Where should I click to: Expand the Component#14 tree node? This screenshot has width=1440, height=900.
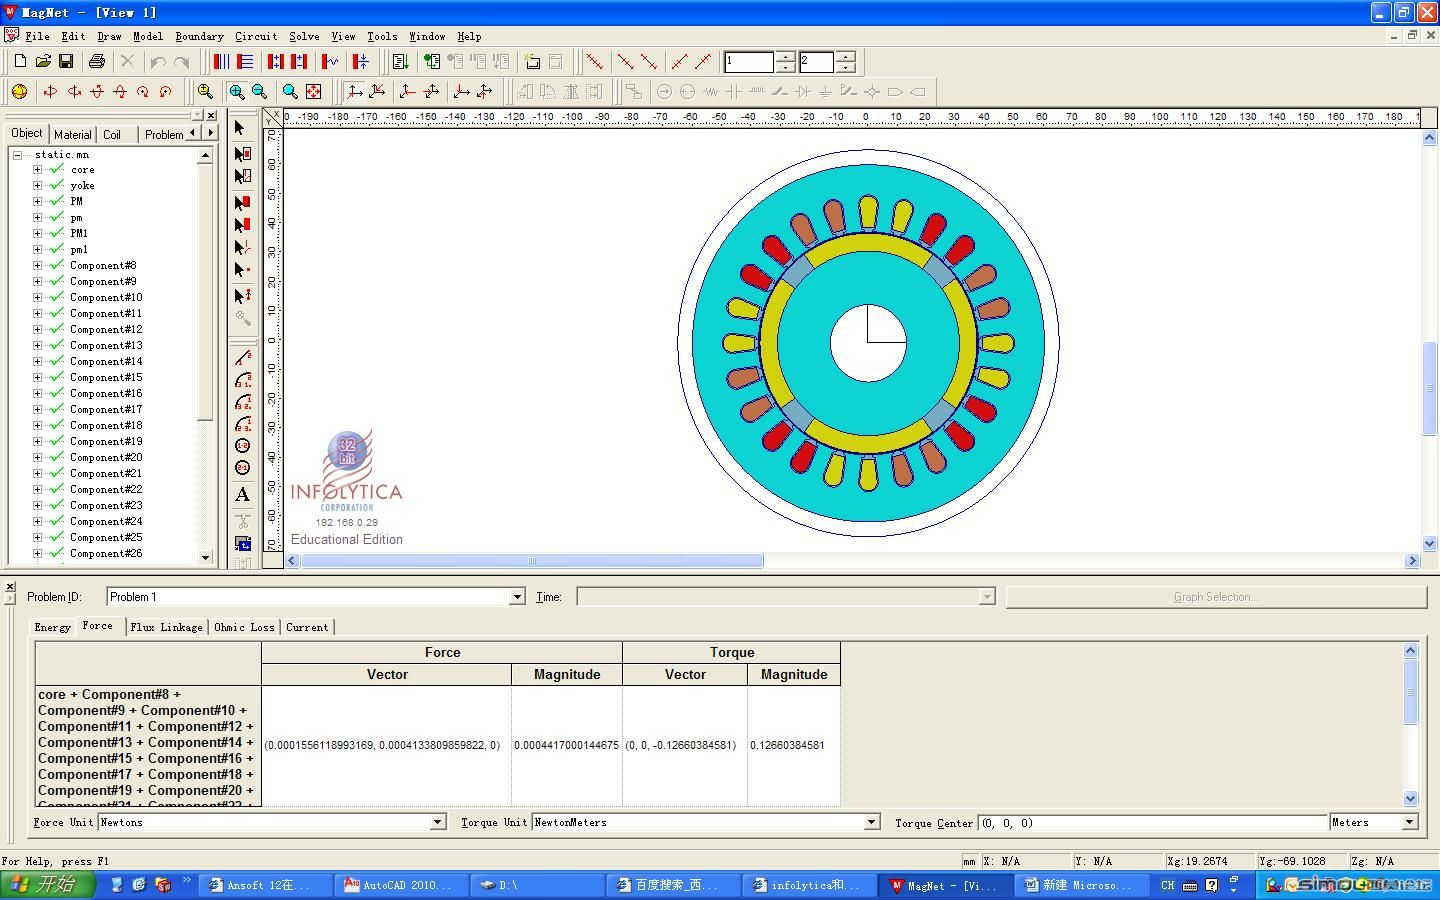(x=37, y=362)
